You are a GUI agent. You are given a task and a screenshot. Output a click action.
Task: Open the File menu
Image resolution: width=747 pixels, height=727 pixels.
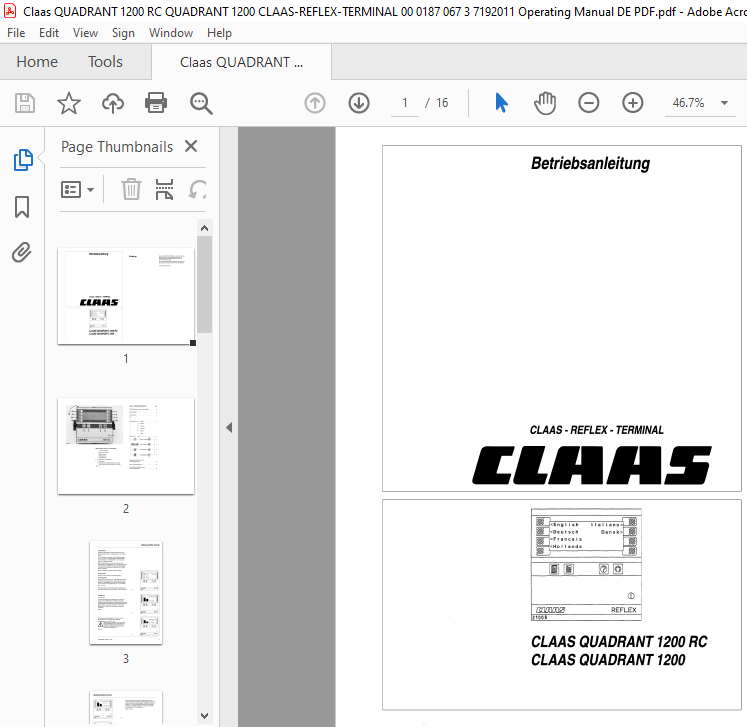click(x=16, y=33)
